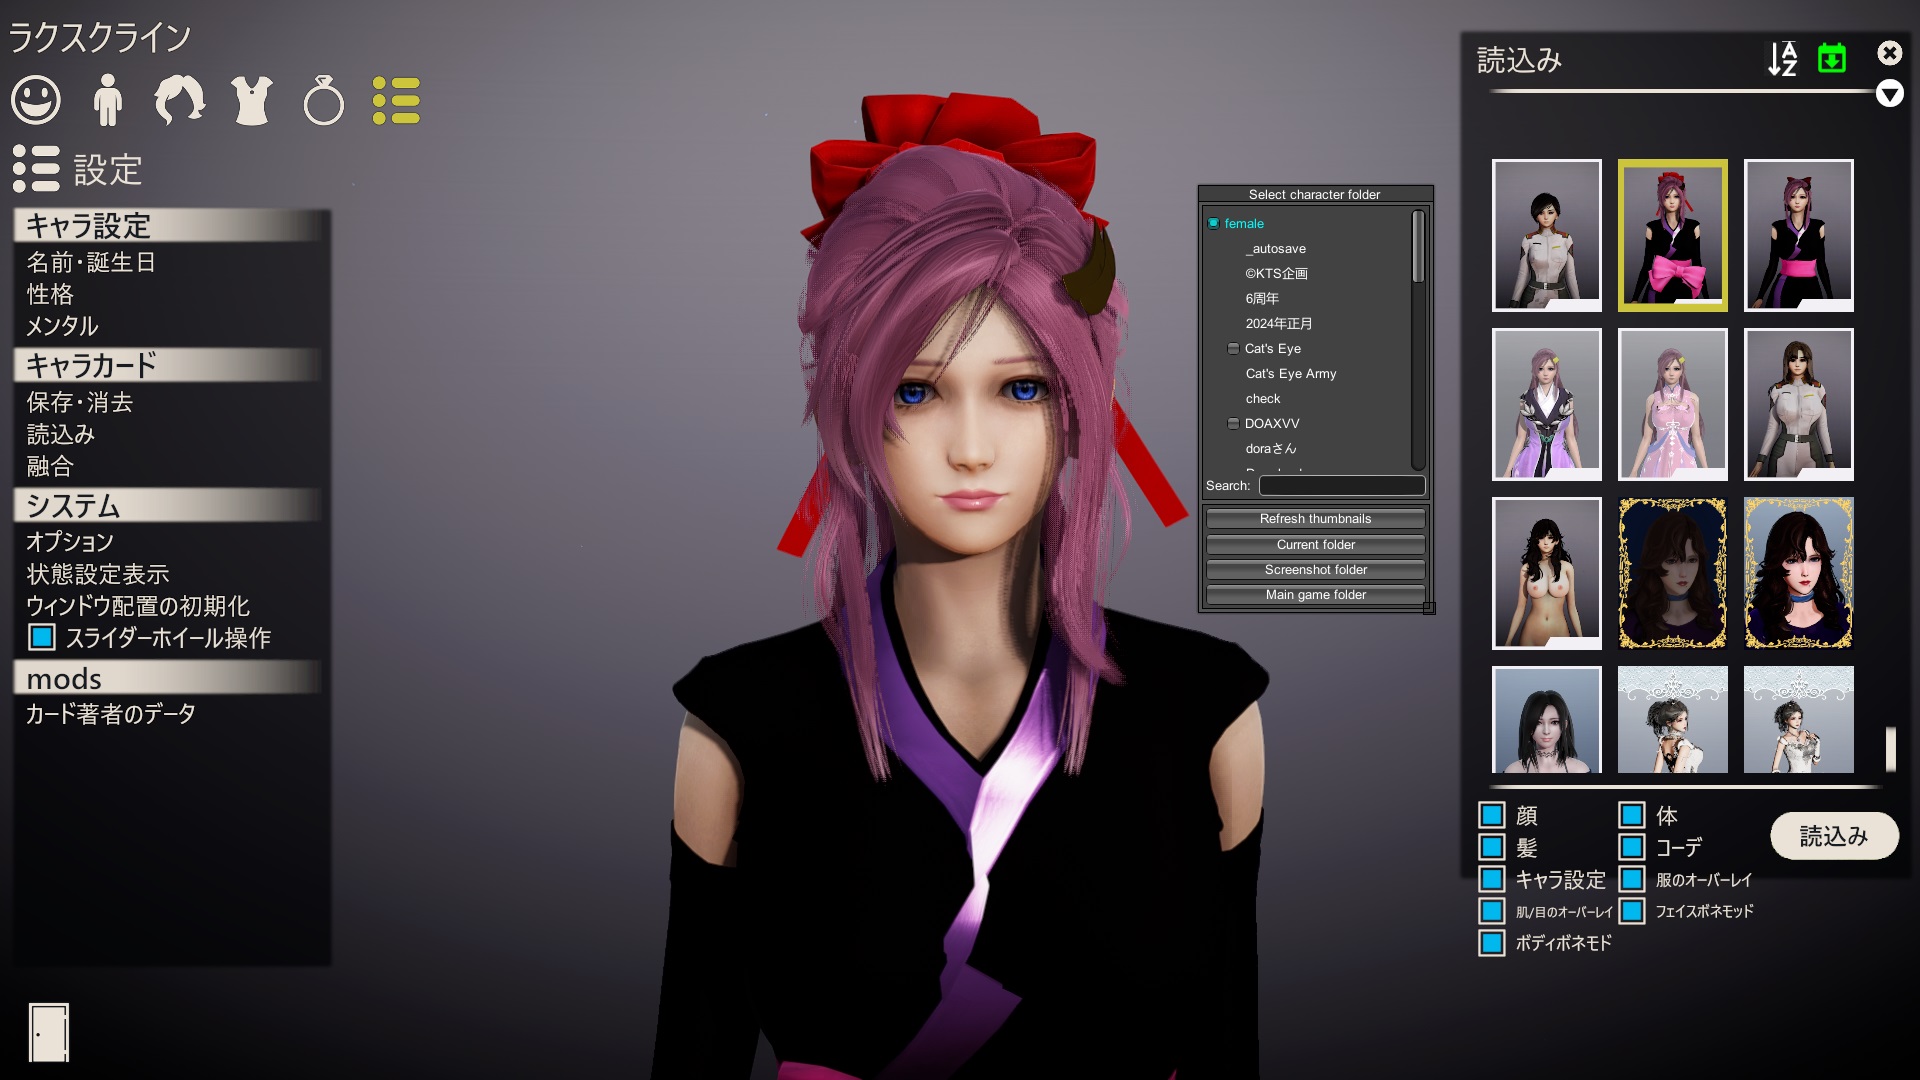Image resolution: width=1920 pixels, height=1080 pixels.
Task: Select the 名前・誕生日 menu item
Action: (91, 262)
